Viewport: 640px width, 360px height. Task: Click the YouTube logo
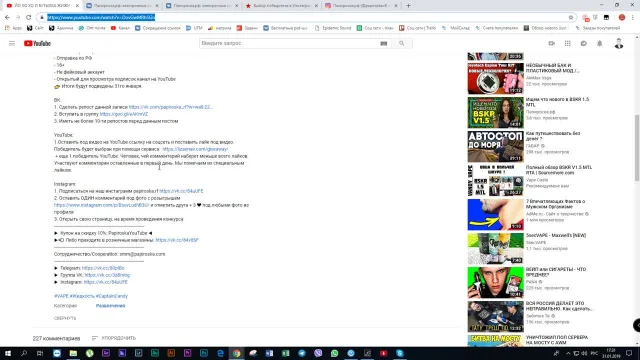[37, 43]
